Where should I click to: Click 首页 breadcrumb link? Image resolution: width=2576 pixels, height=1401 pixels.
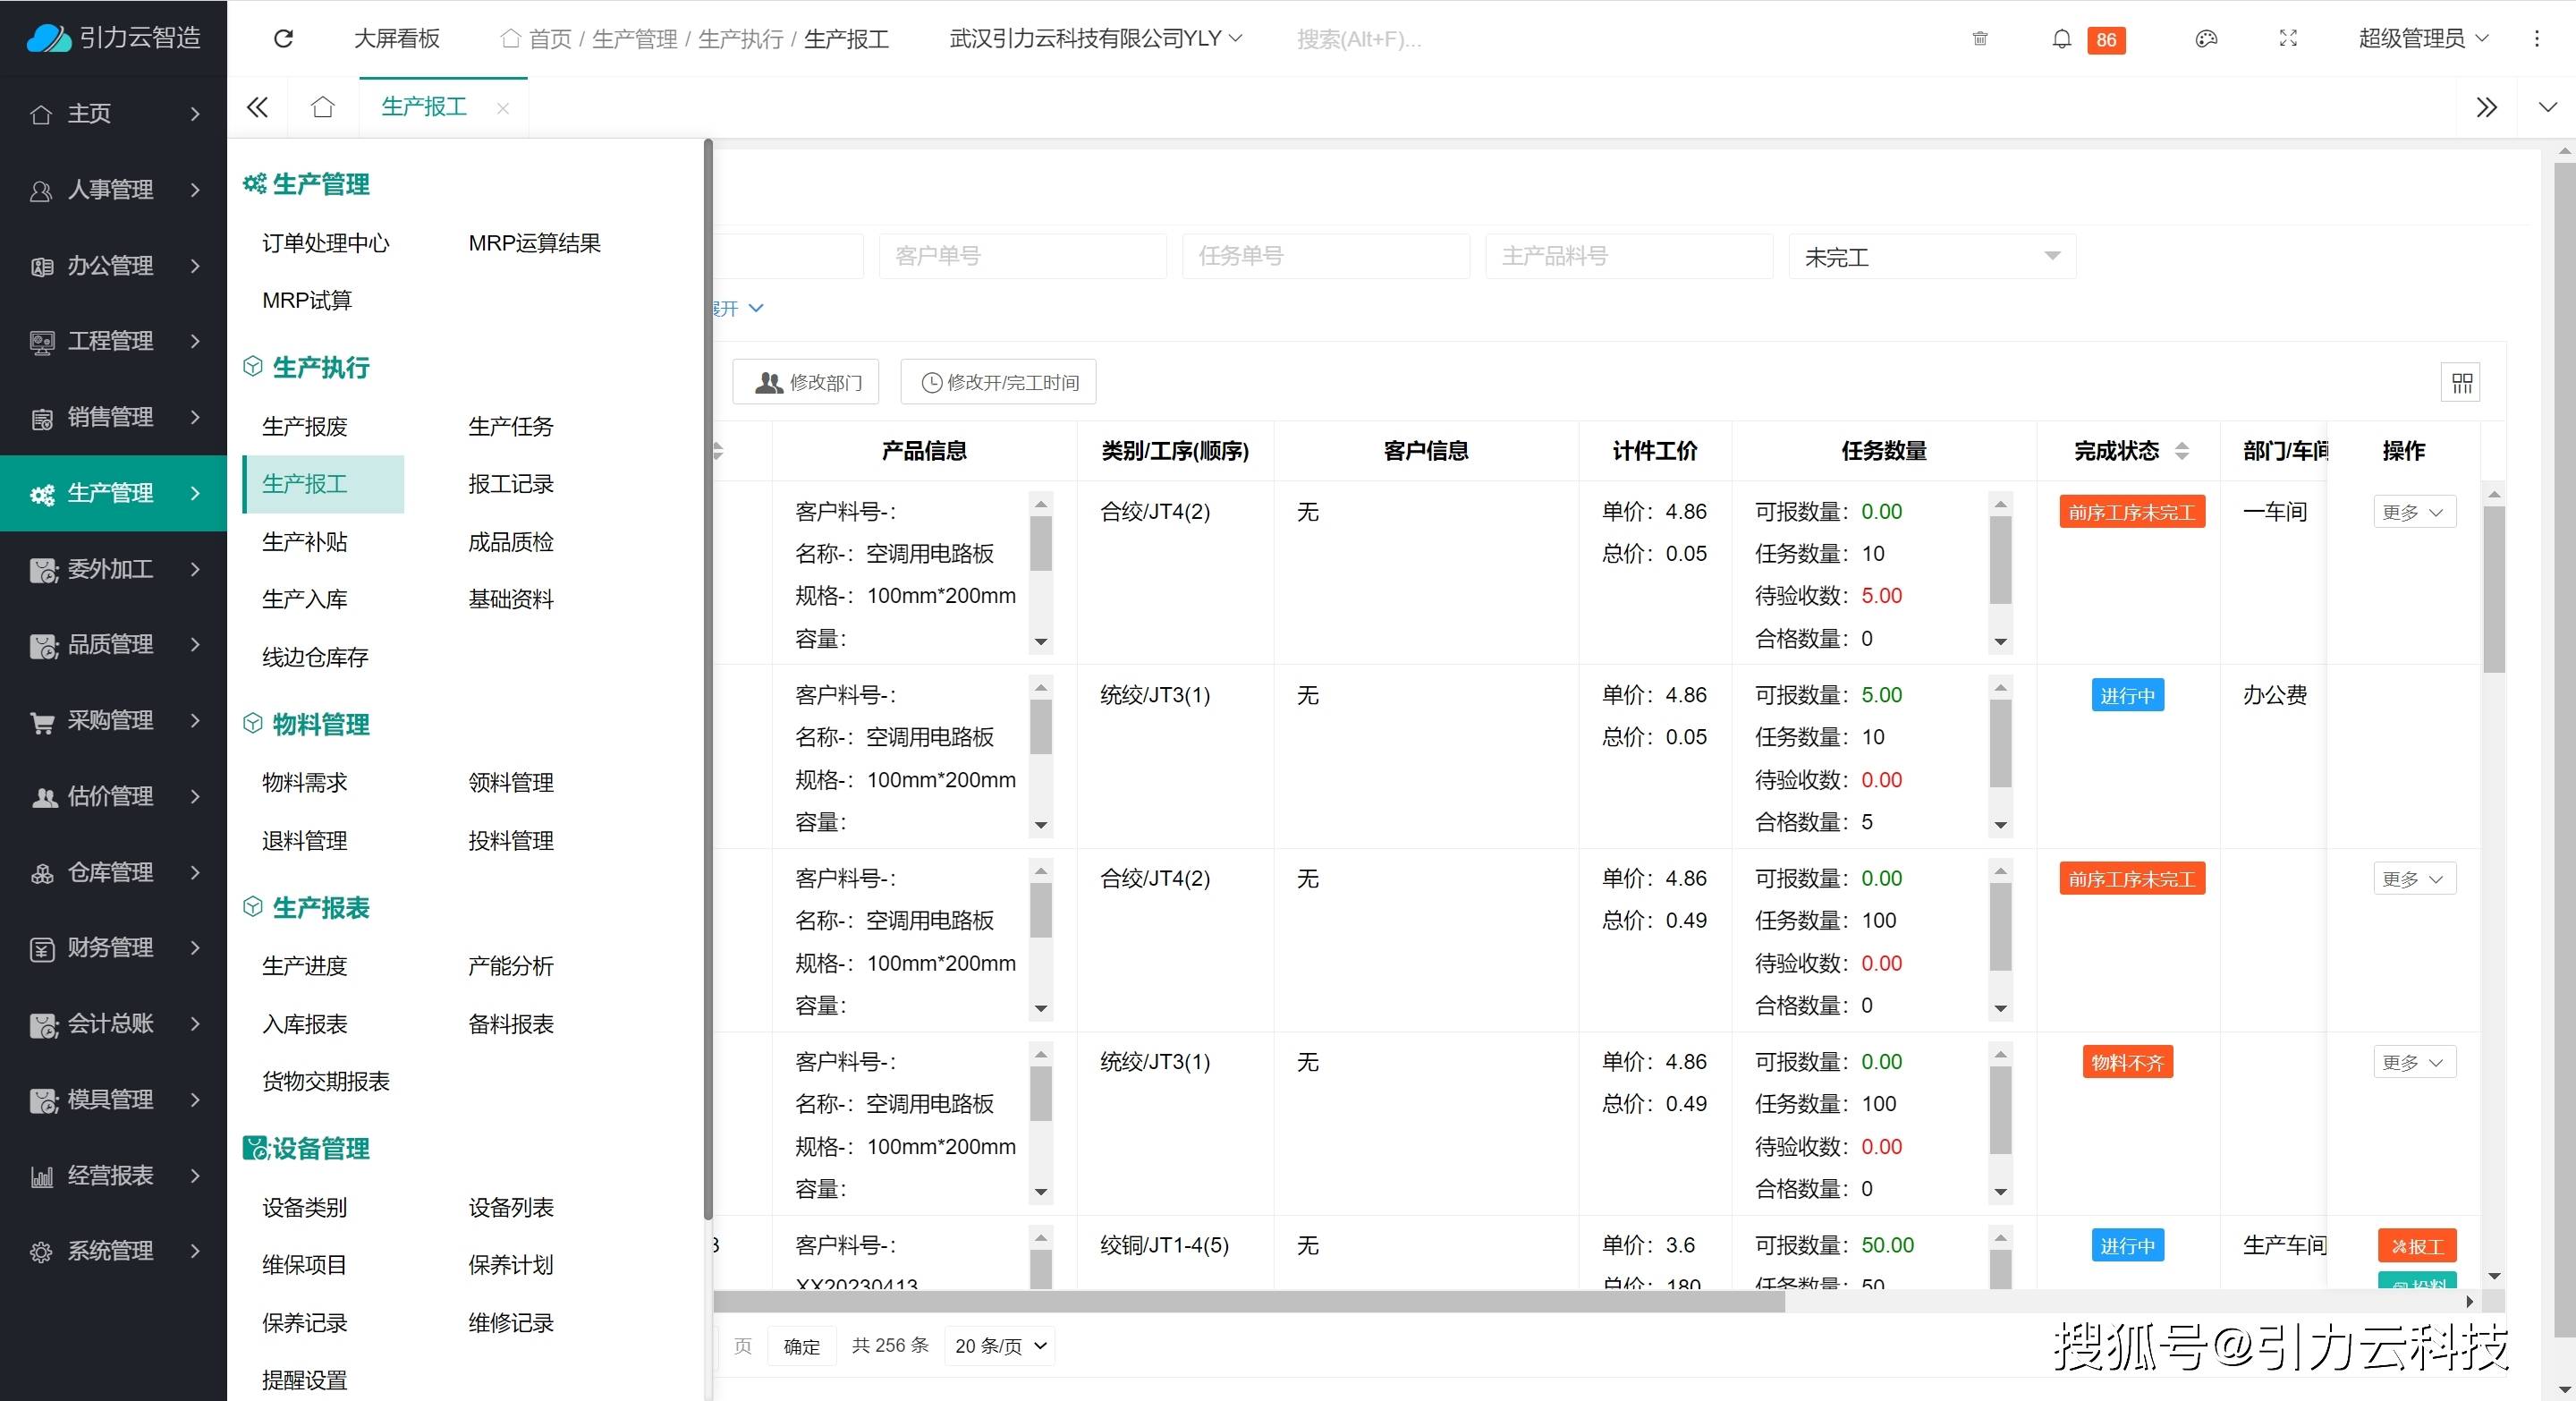[x=550, y=39]
